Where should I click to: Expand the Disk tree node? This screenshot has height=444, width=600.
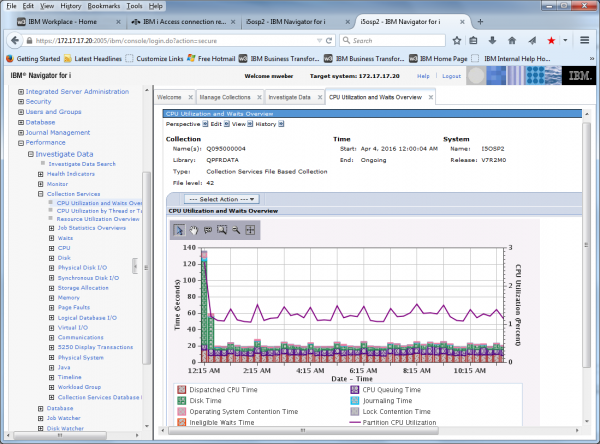pos(51,258)
